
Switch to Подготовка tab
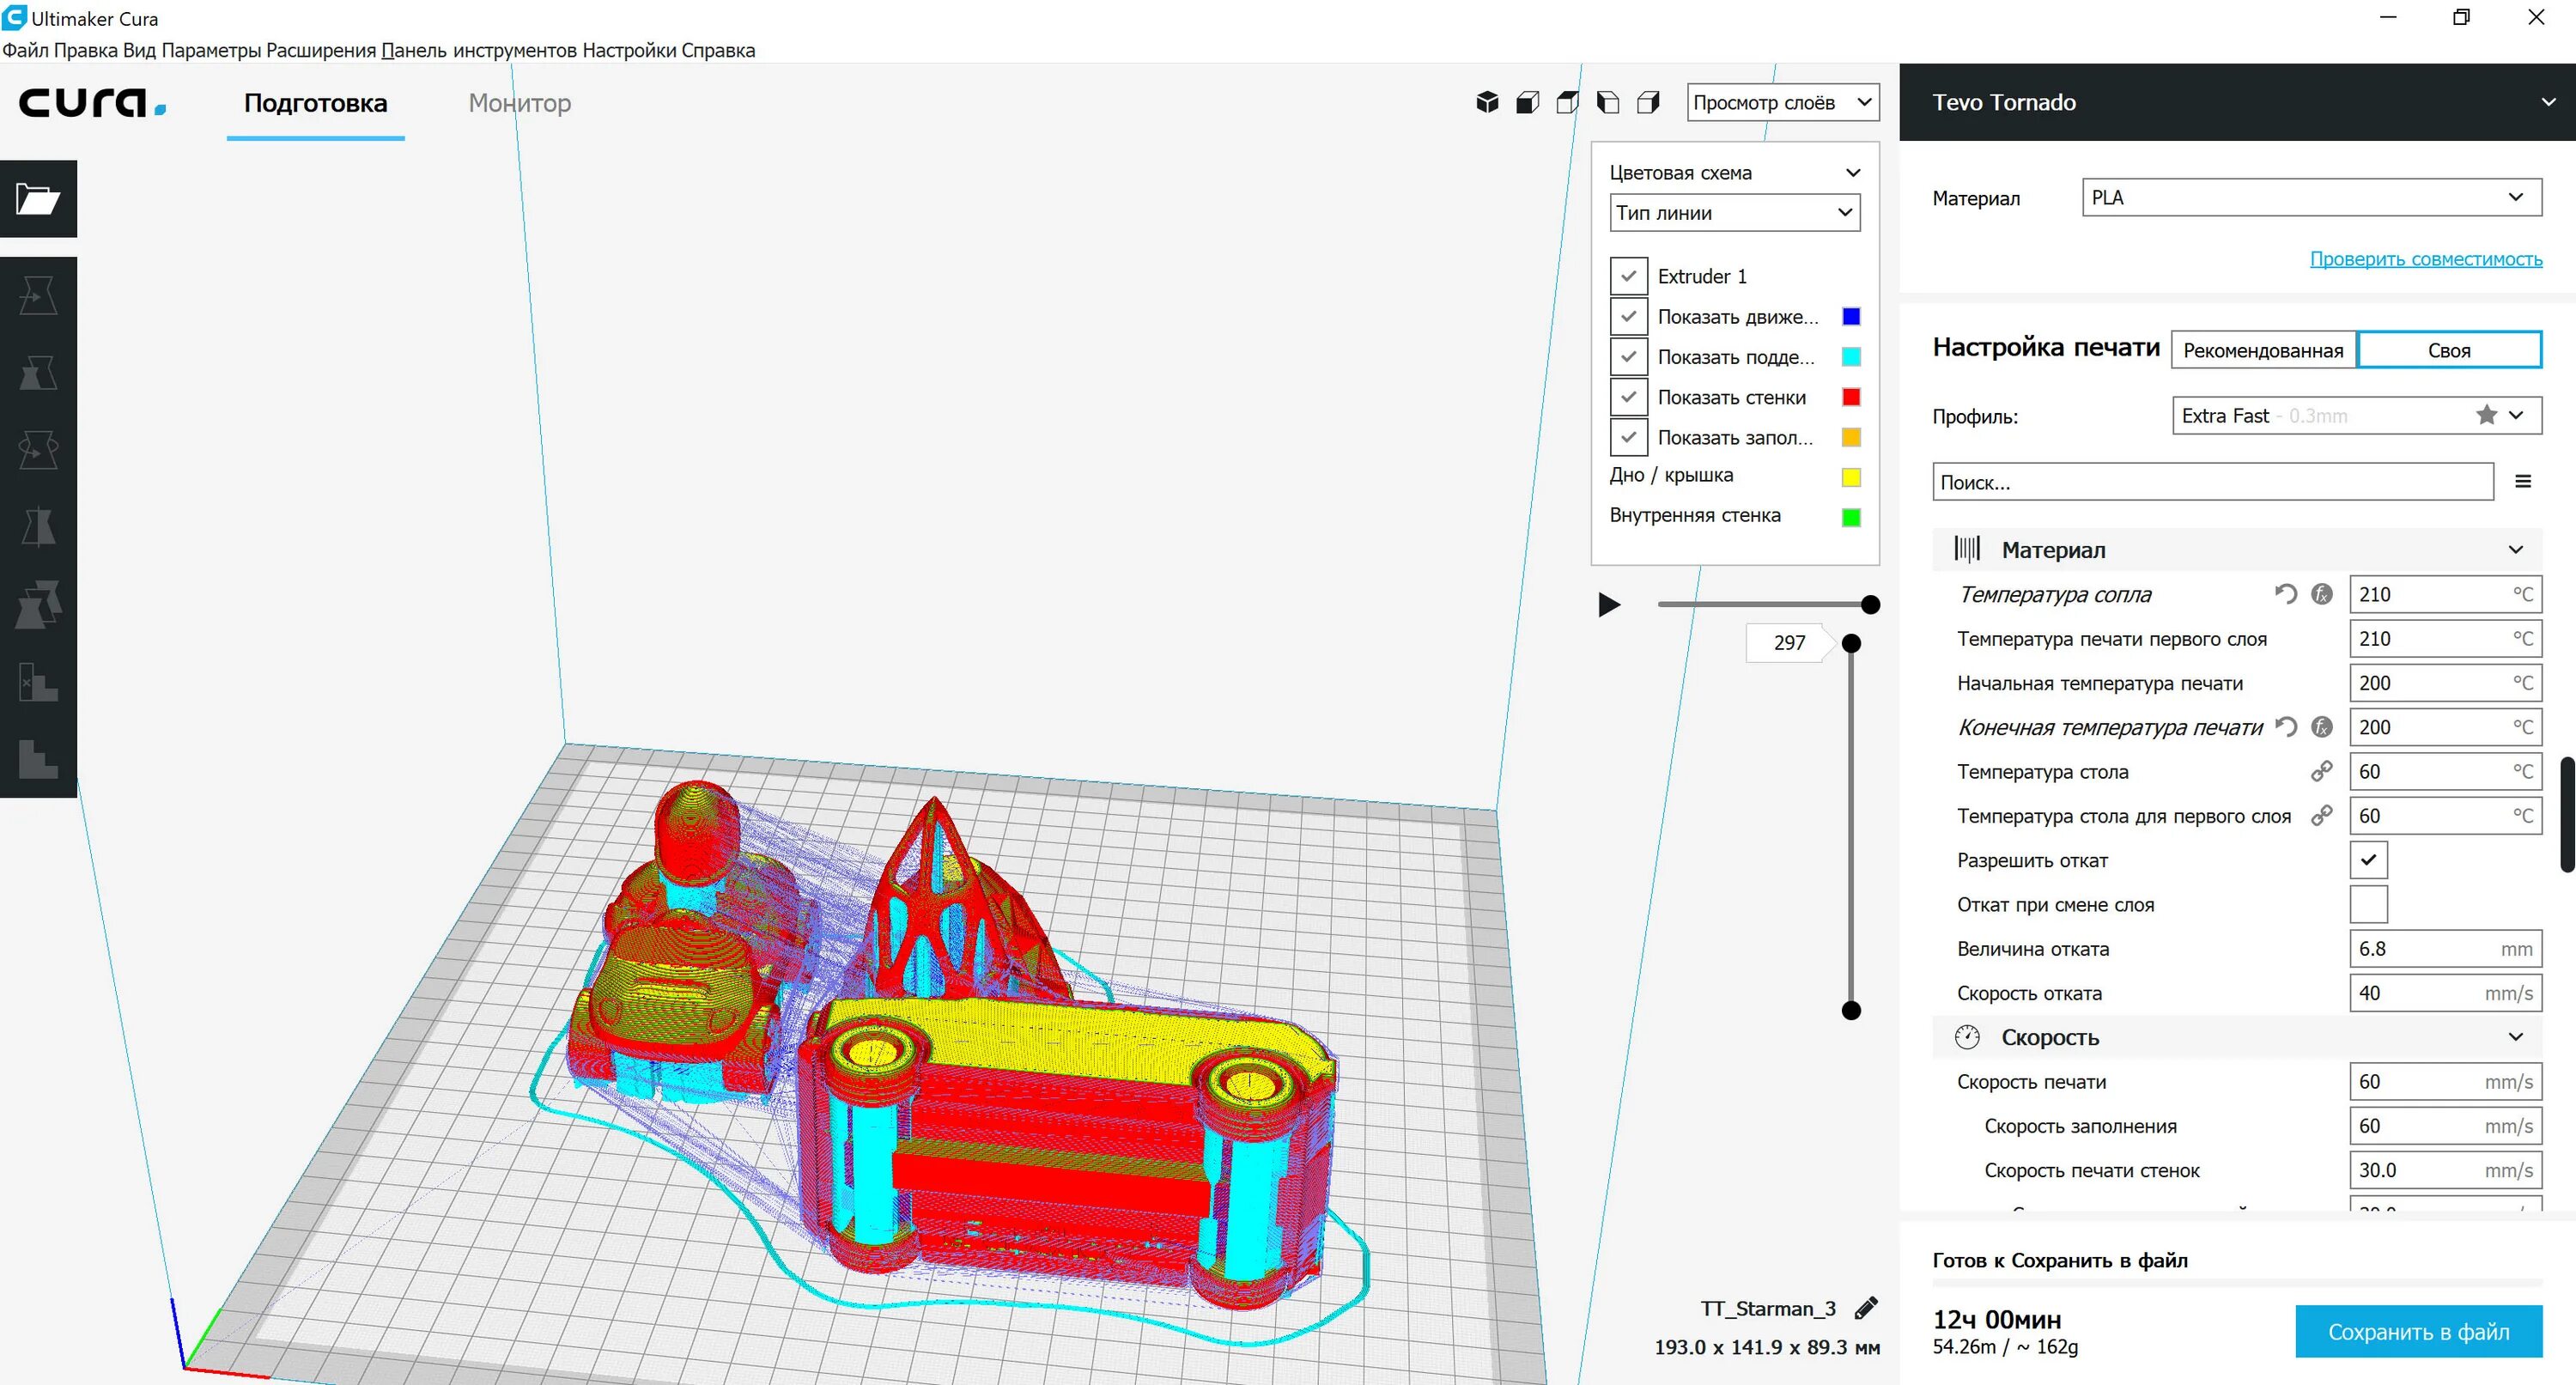click(316, 103)
